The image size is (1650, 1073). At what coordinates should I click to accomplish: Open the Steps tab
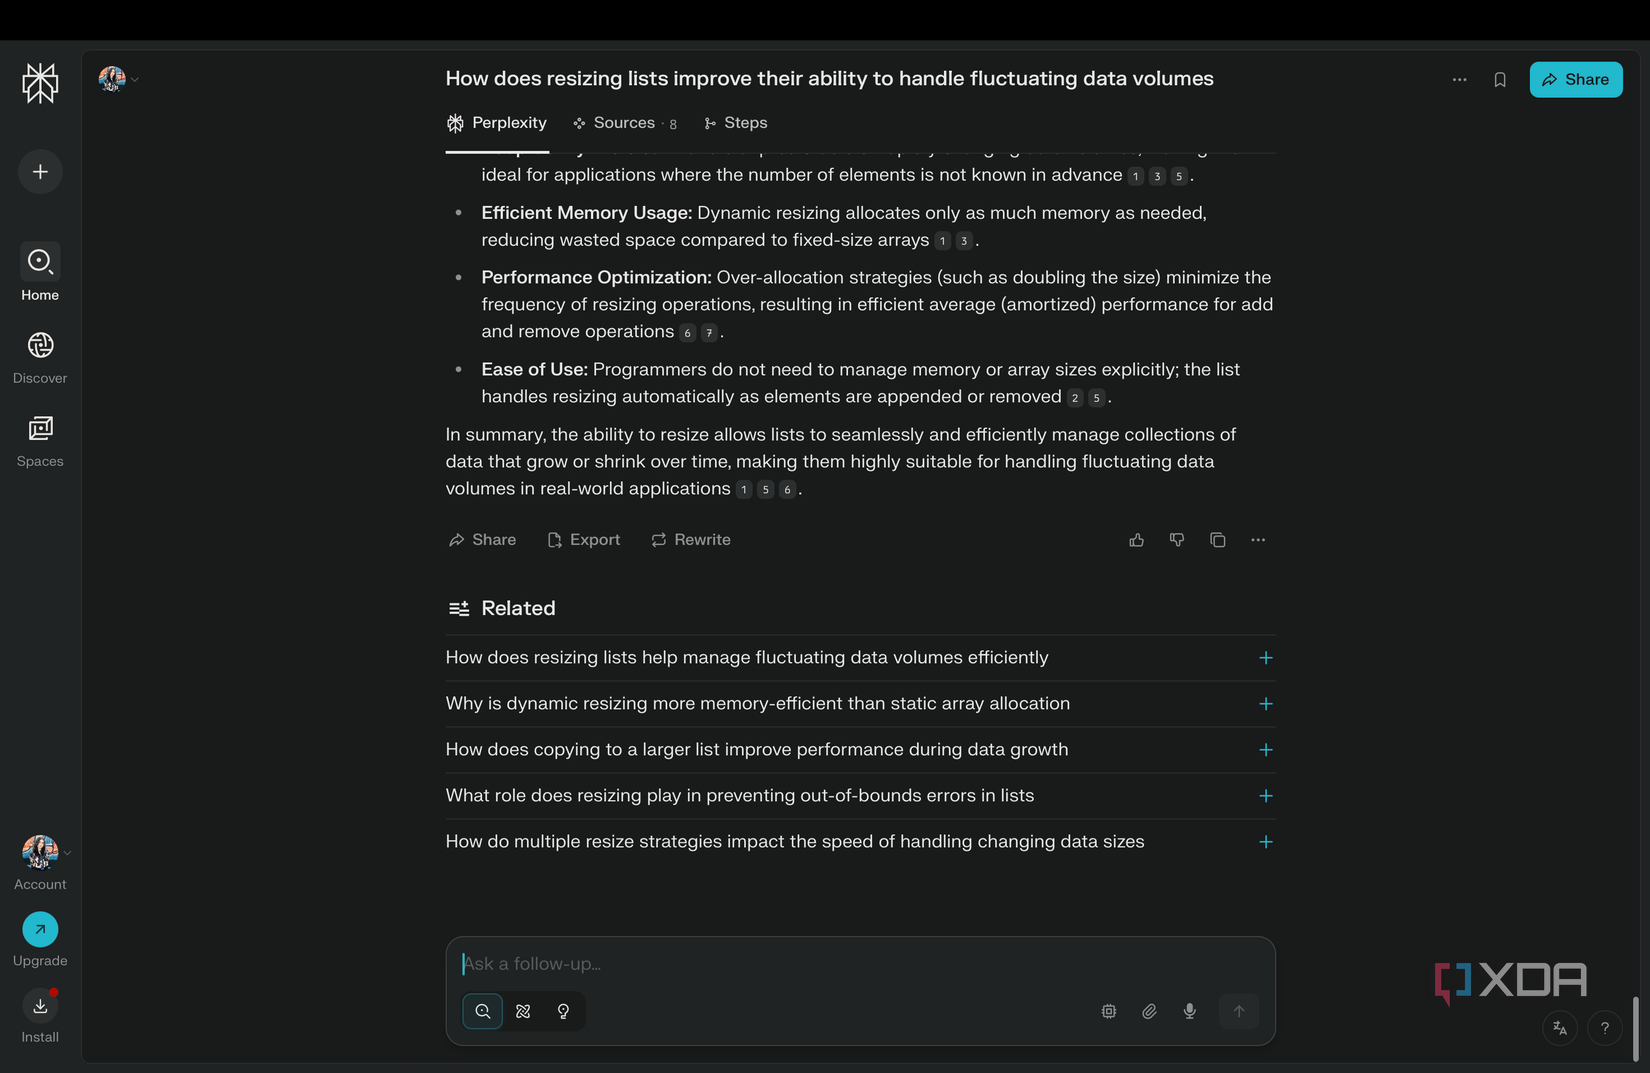pyautogui.click(x=736, y=123)
